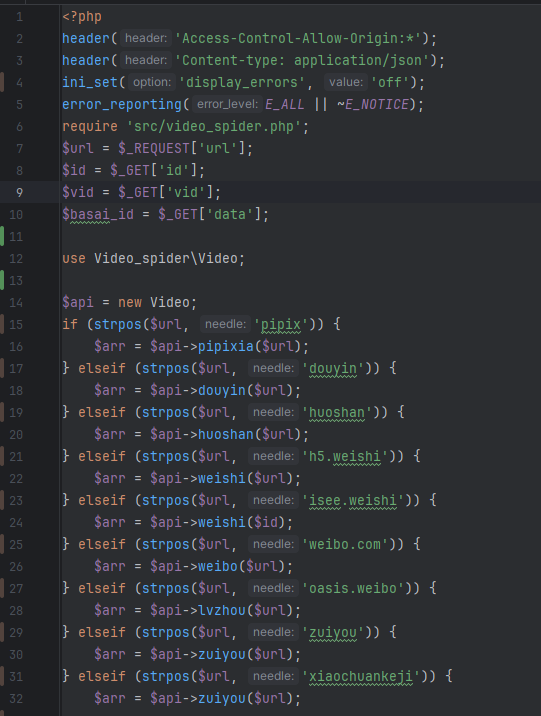Click the green change marker at line 13
541x716 pixels.
[x=2, y=280]
